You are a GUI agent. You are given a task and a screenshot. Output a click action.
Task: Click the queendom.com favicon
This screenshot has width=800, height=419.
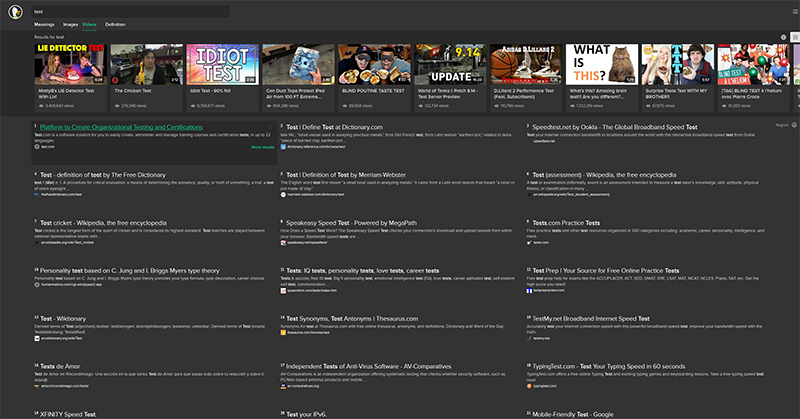click(x=283, y=290)
